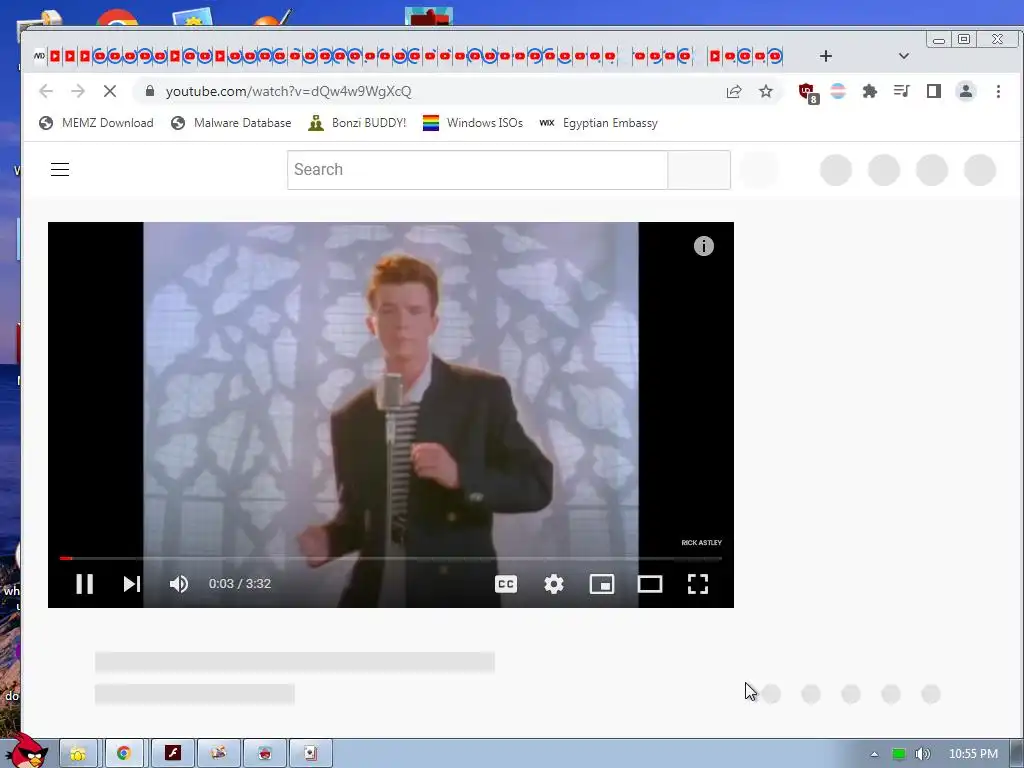Skip to the next video

[x=132, y=584]
